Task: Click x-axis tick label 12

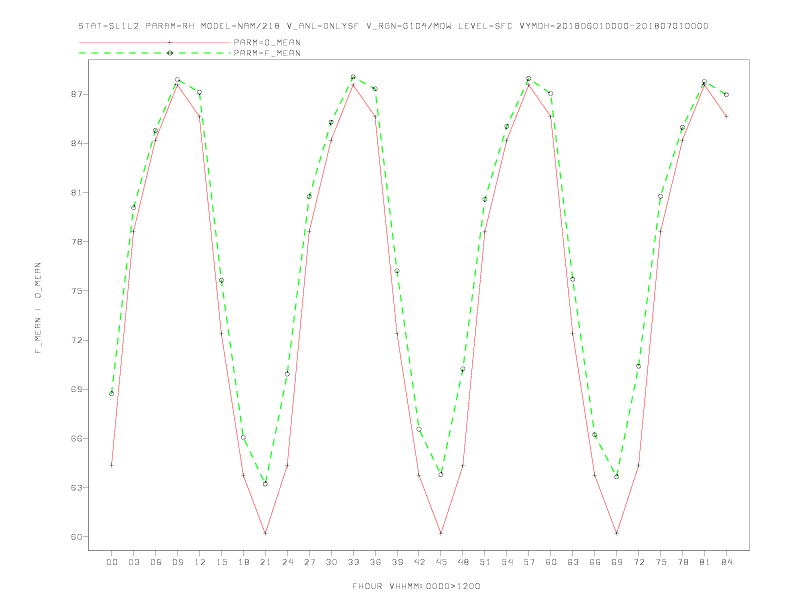Action: tap(200, 562)
